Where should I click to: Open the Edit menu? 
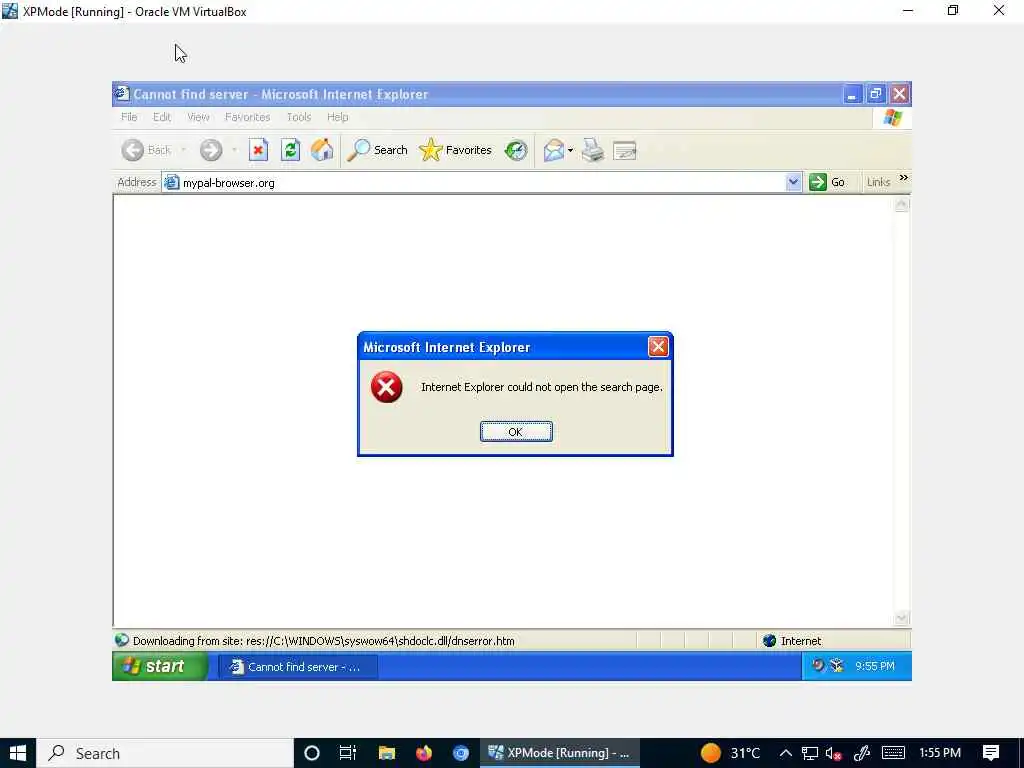coord(162,117)
